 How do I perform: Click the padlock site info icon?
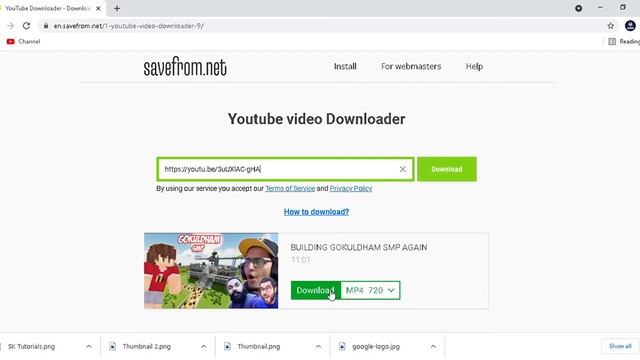pos(46,26)
